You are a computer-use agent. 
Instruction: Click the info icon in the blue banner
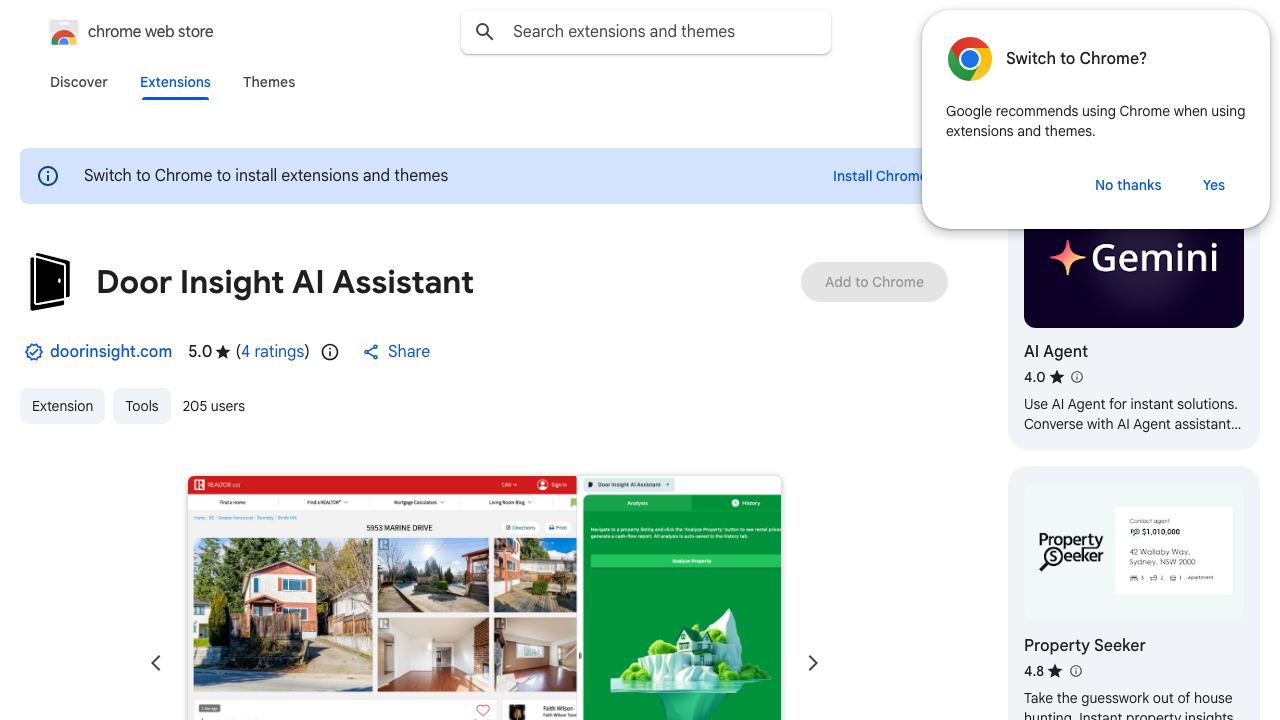coord(48,176)
